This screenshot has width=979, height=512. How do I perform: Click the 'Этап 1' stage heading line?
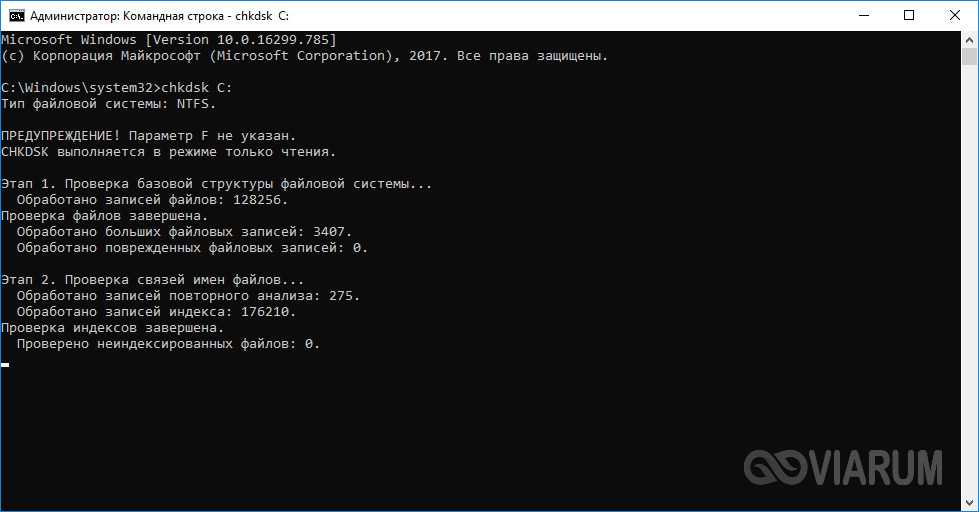tap(217, 184)
